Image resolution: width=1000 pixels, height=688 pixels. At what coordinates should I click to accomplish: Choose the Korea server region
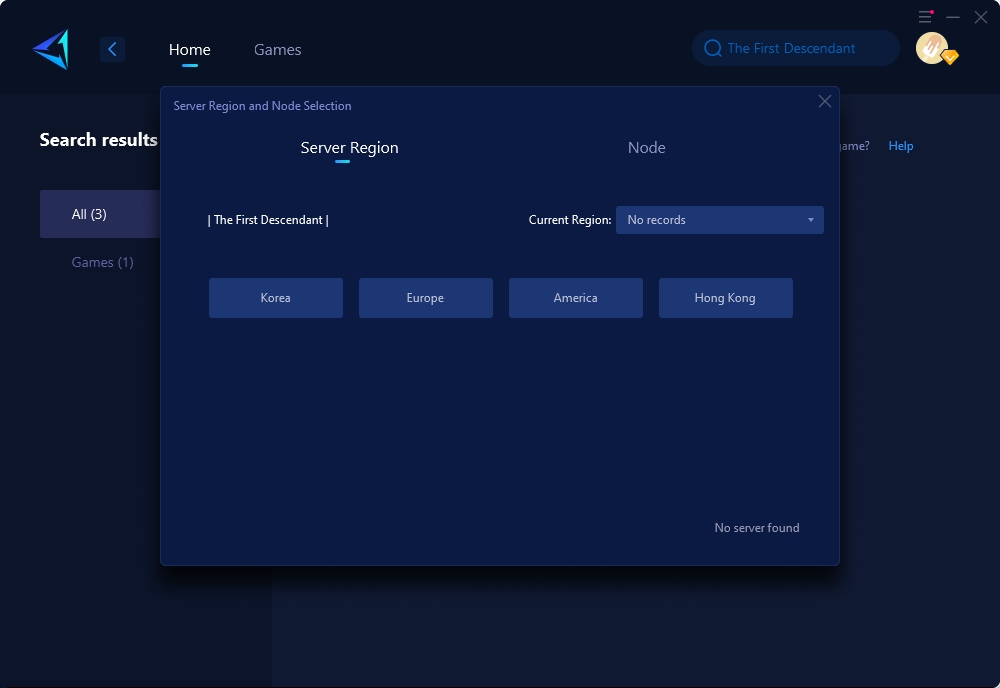[276, 298]
